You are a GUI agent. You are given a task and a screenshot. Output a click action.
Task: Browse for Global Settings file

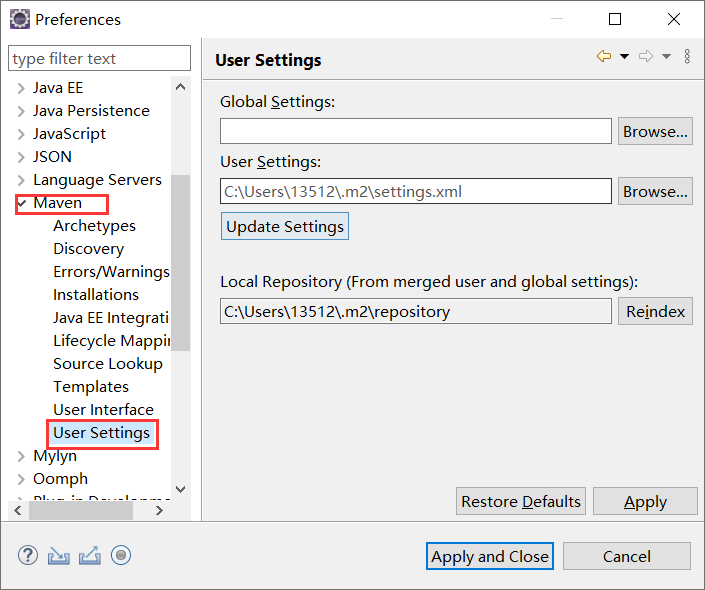coord(655,131)
